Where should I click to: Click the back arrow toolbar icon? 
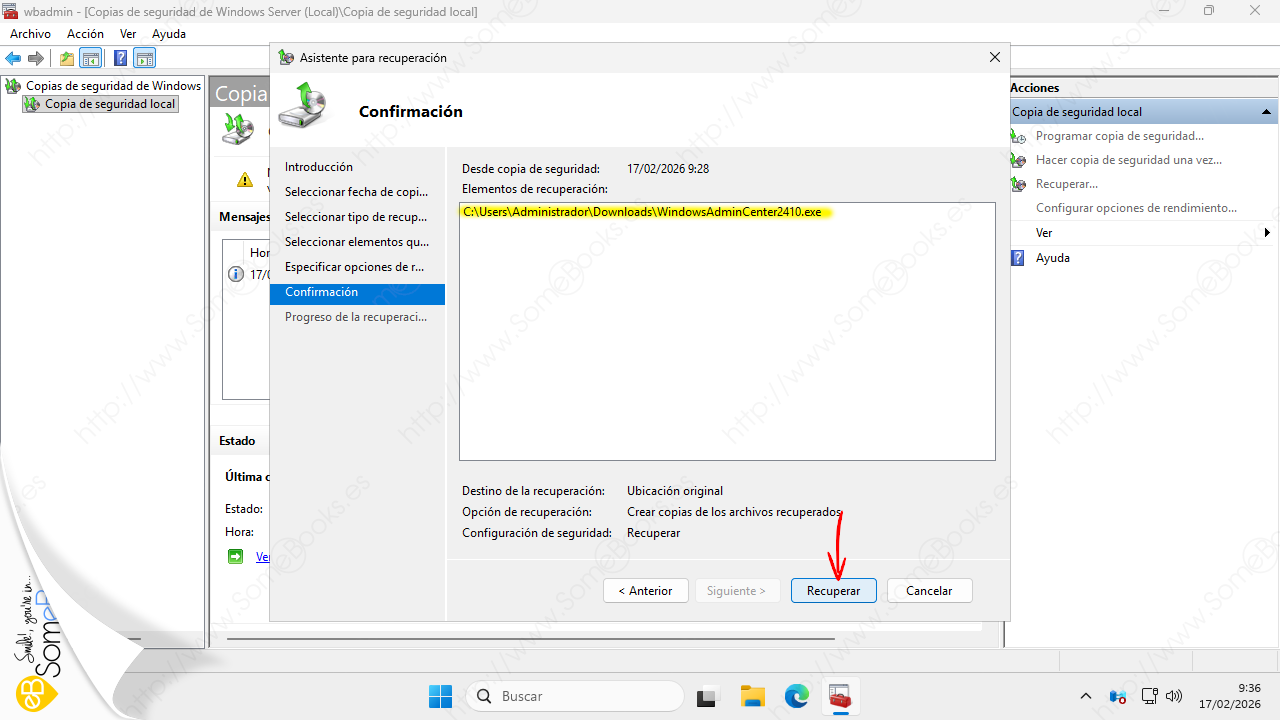(13, 58)
